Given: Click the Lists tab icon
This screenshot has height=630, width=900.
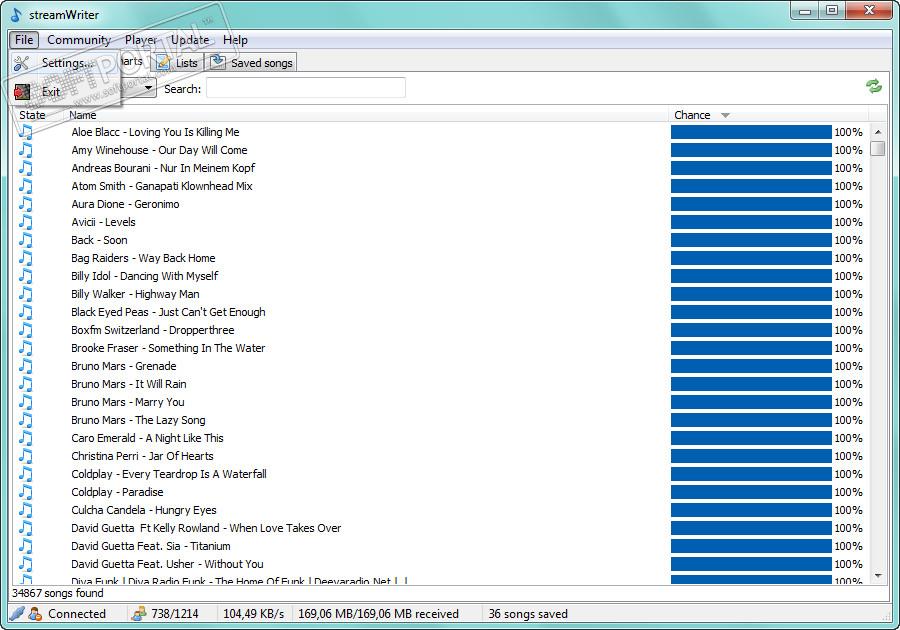Looking at the screenshot, I should click(x=163, y=63).
